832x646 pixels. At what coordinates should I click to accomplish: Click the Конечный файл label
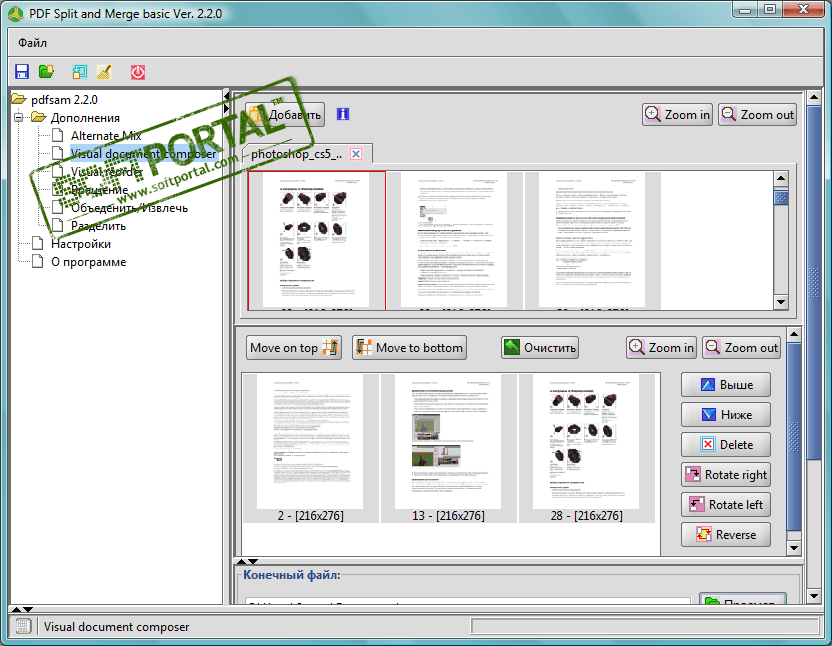[x=292, y=575]
